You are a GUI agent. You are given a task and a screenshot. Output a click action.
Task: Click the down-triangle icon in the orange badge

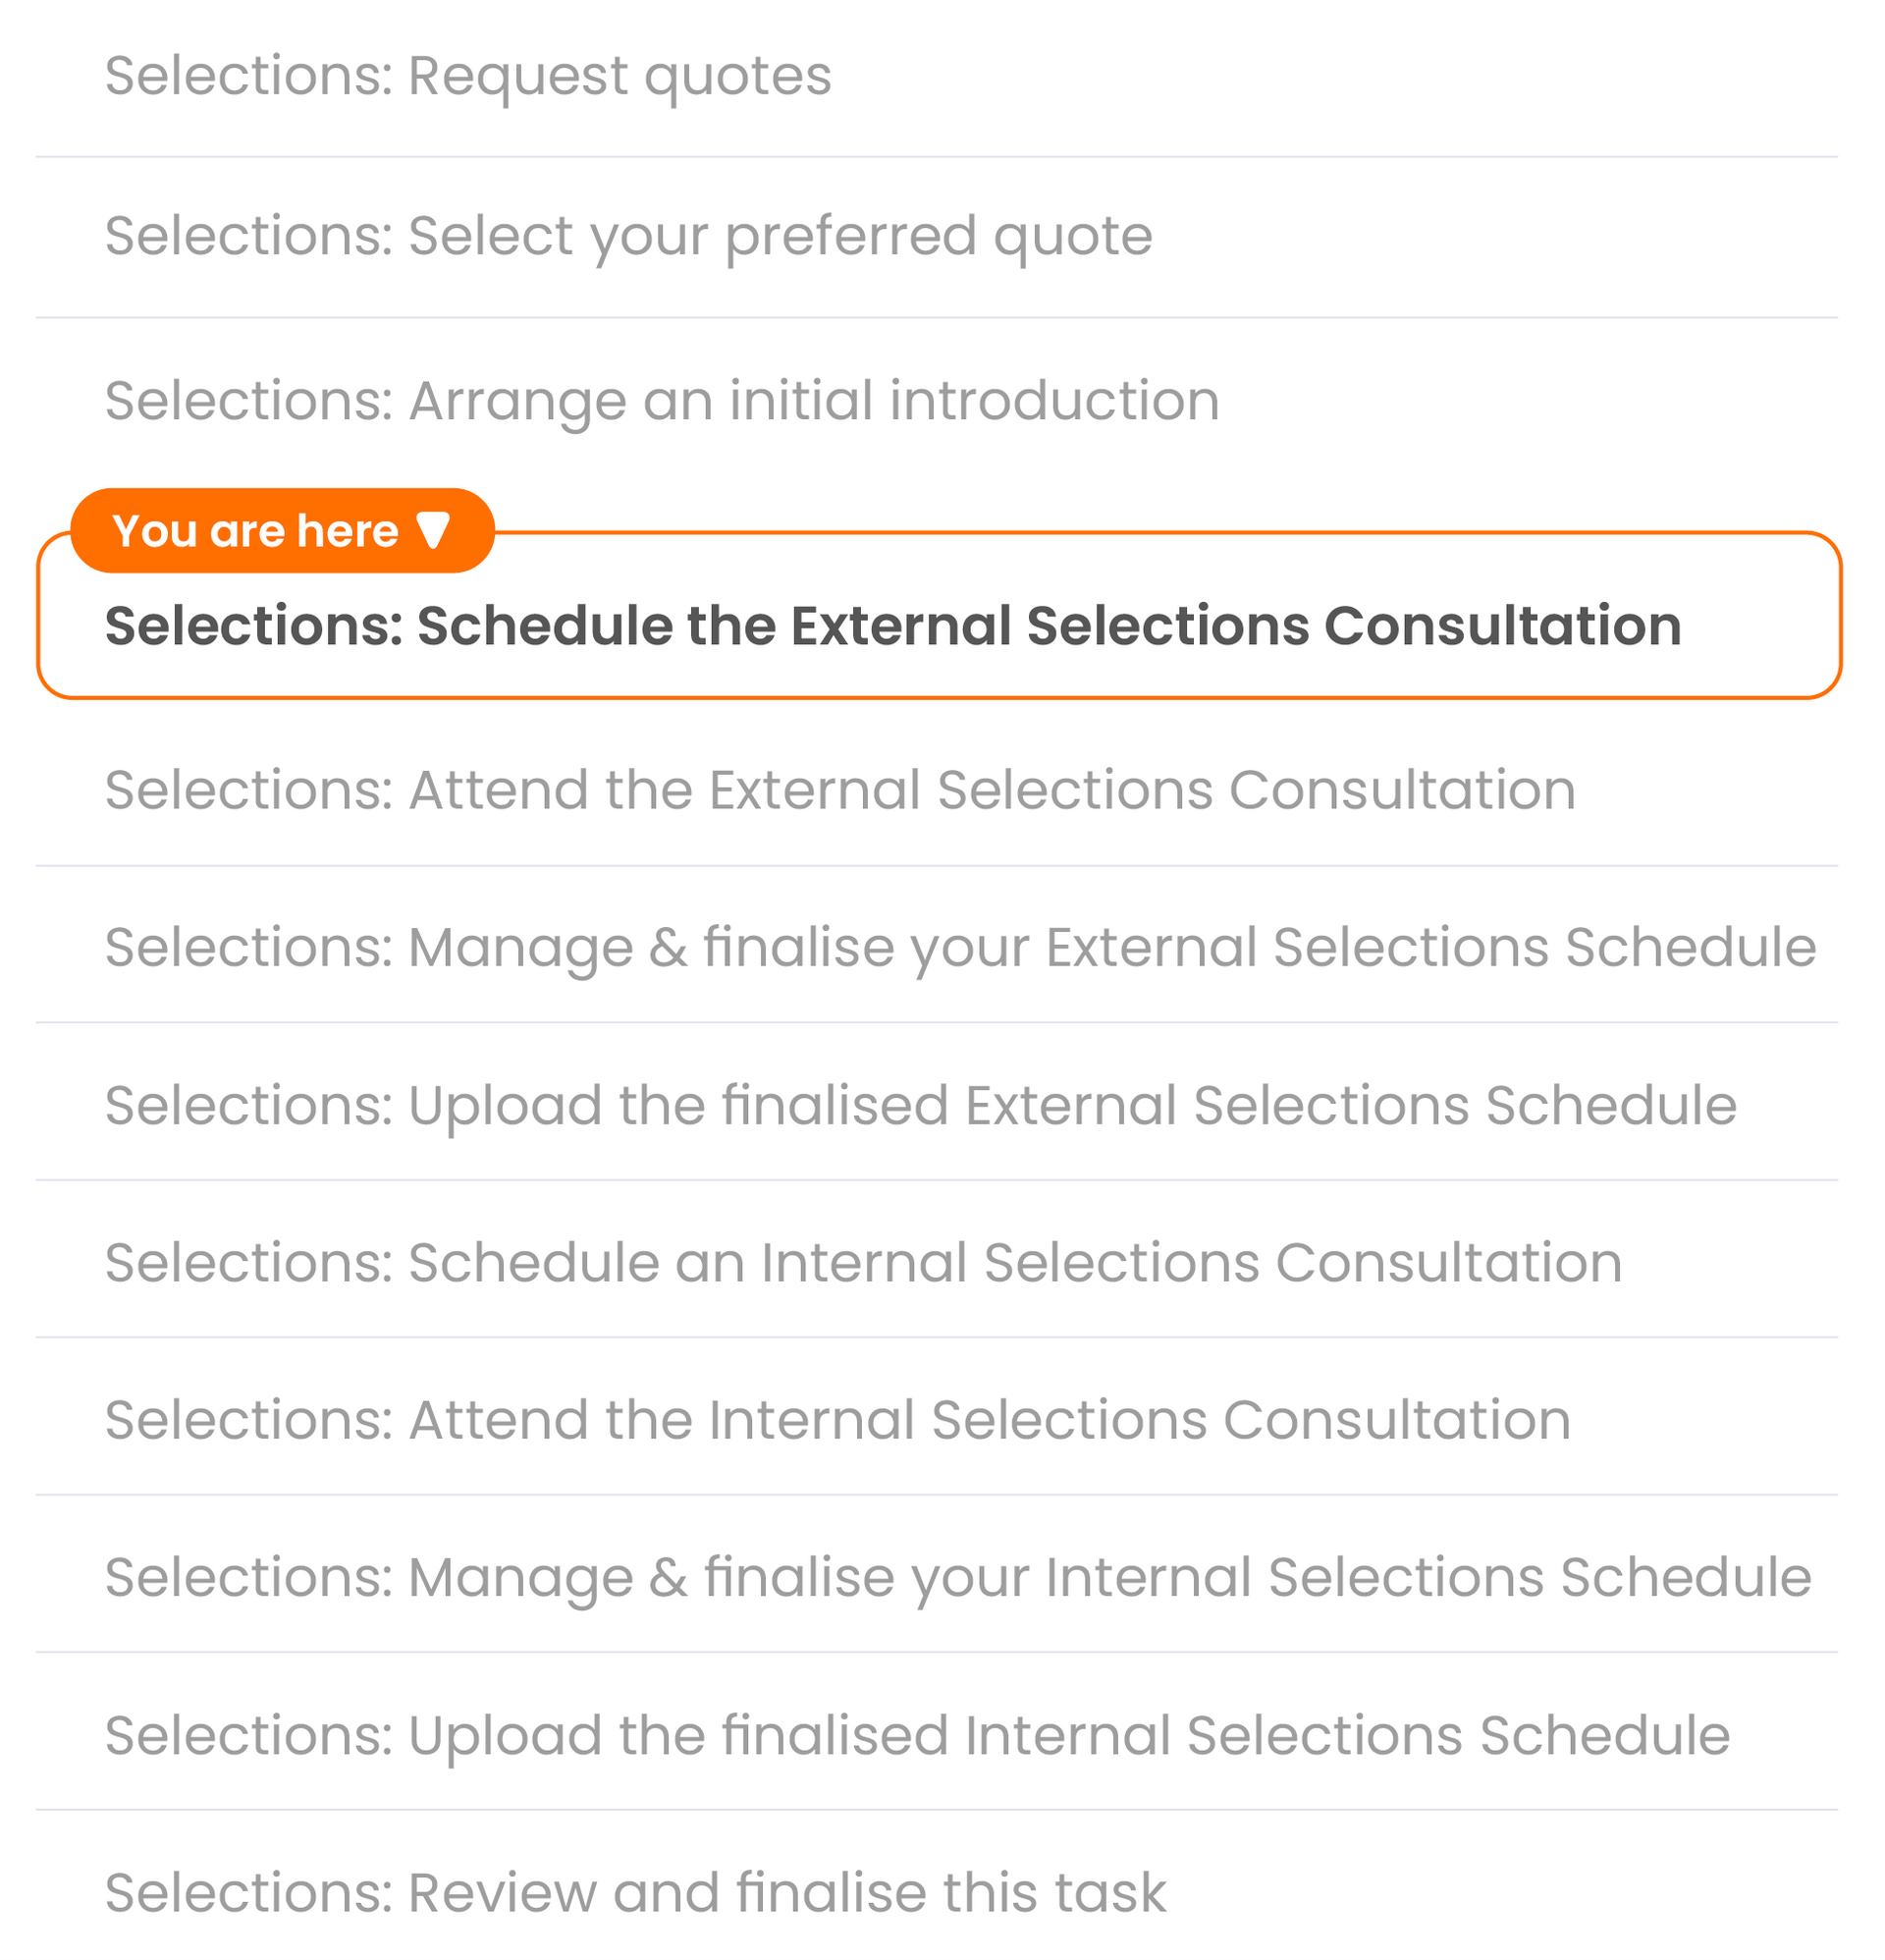[x=433, y=530]
